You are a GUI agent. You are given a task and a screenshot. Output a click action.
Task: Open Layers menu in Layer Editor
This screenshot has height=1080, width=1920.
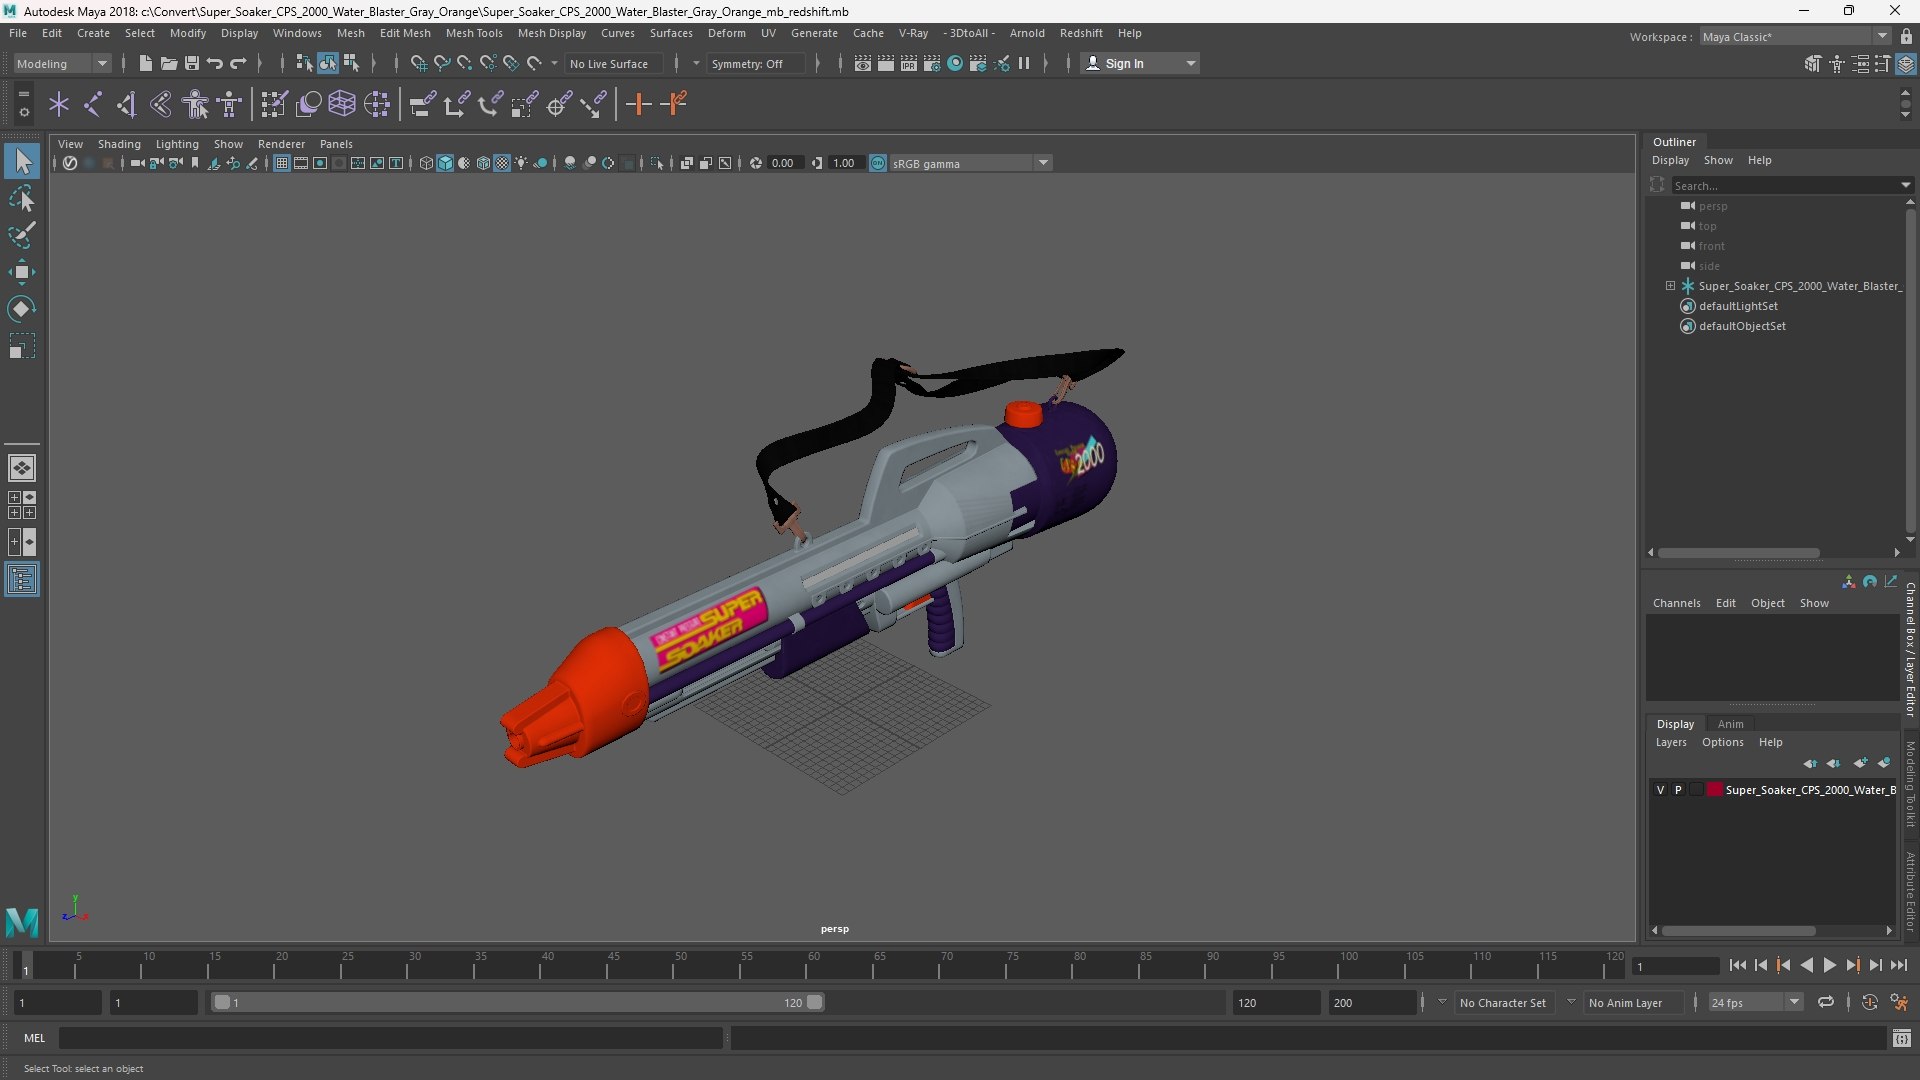[1670, 742]
